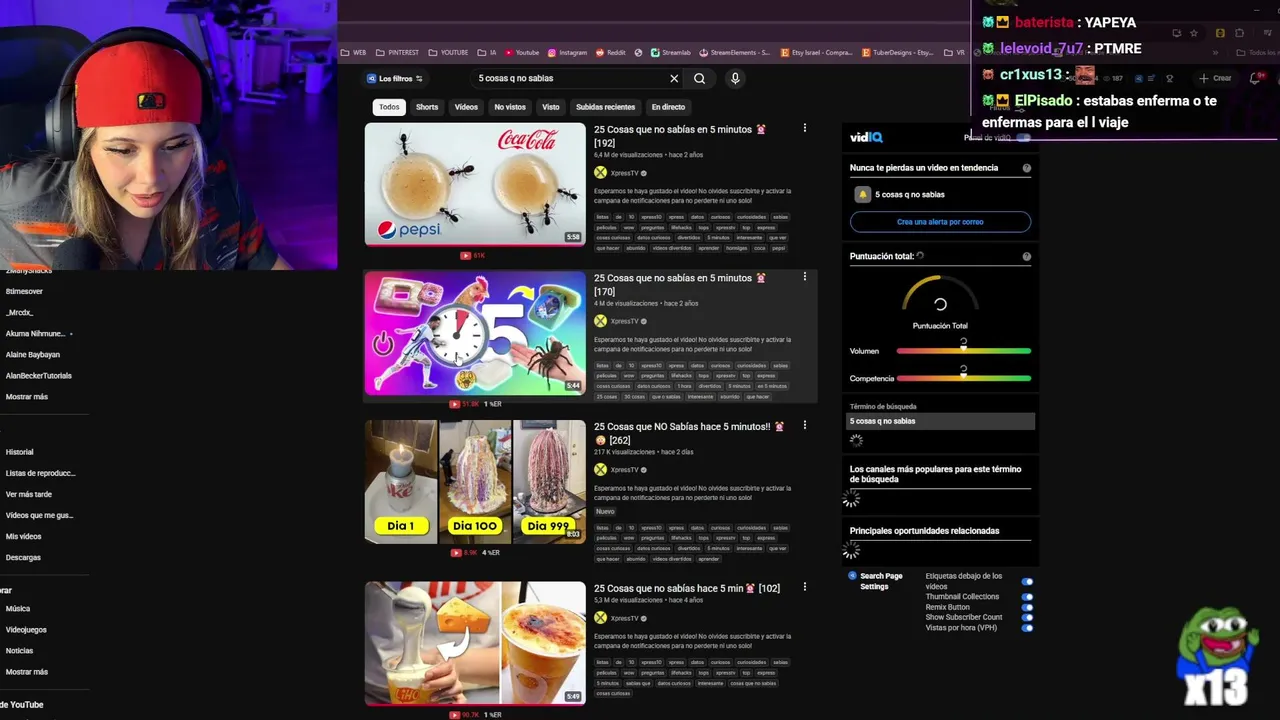Click Crea una alerta por correo button

tap(940, 222)
